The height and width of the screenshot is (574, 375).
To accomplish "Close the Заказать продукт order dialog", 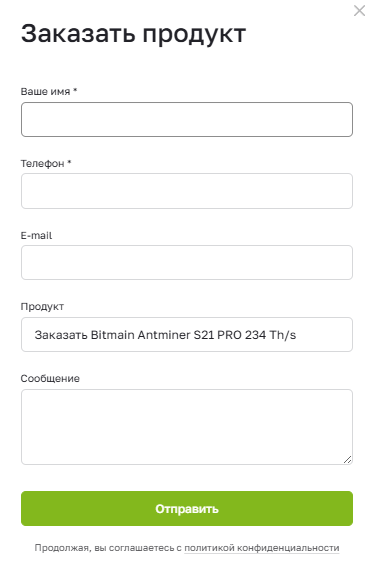I will [x=359, y=11].
